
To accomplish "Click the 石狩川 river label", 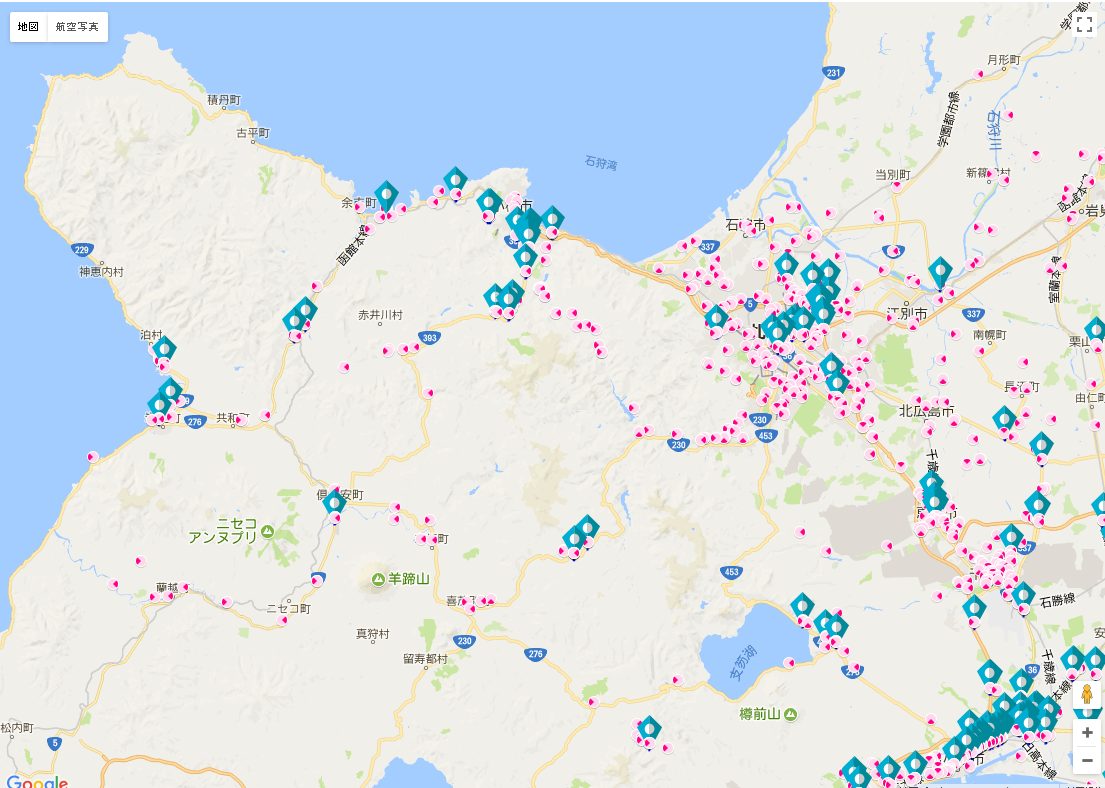I will (994, 130).
